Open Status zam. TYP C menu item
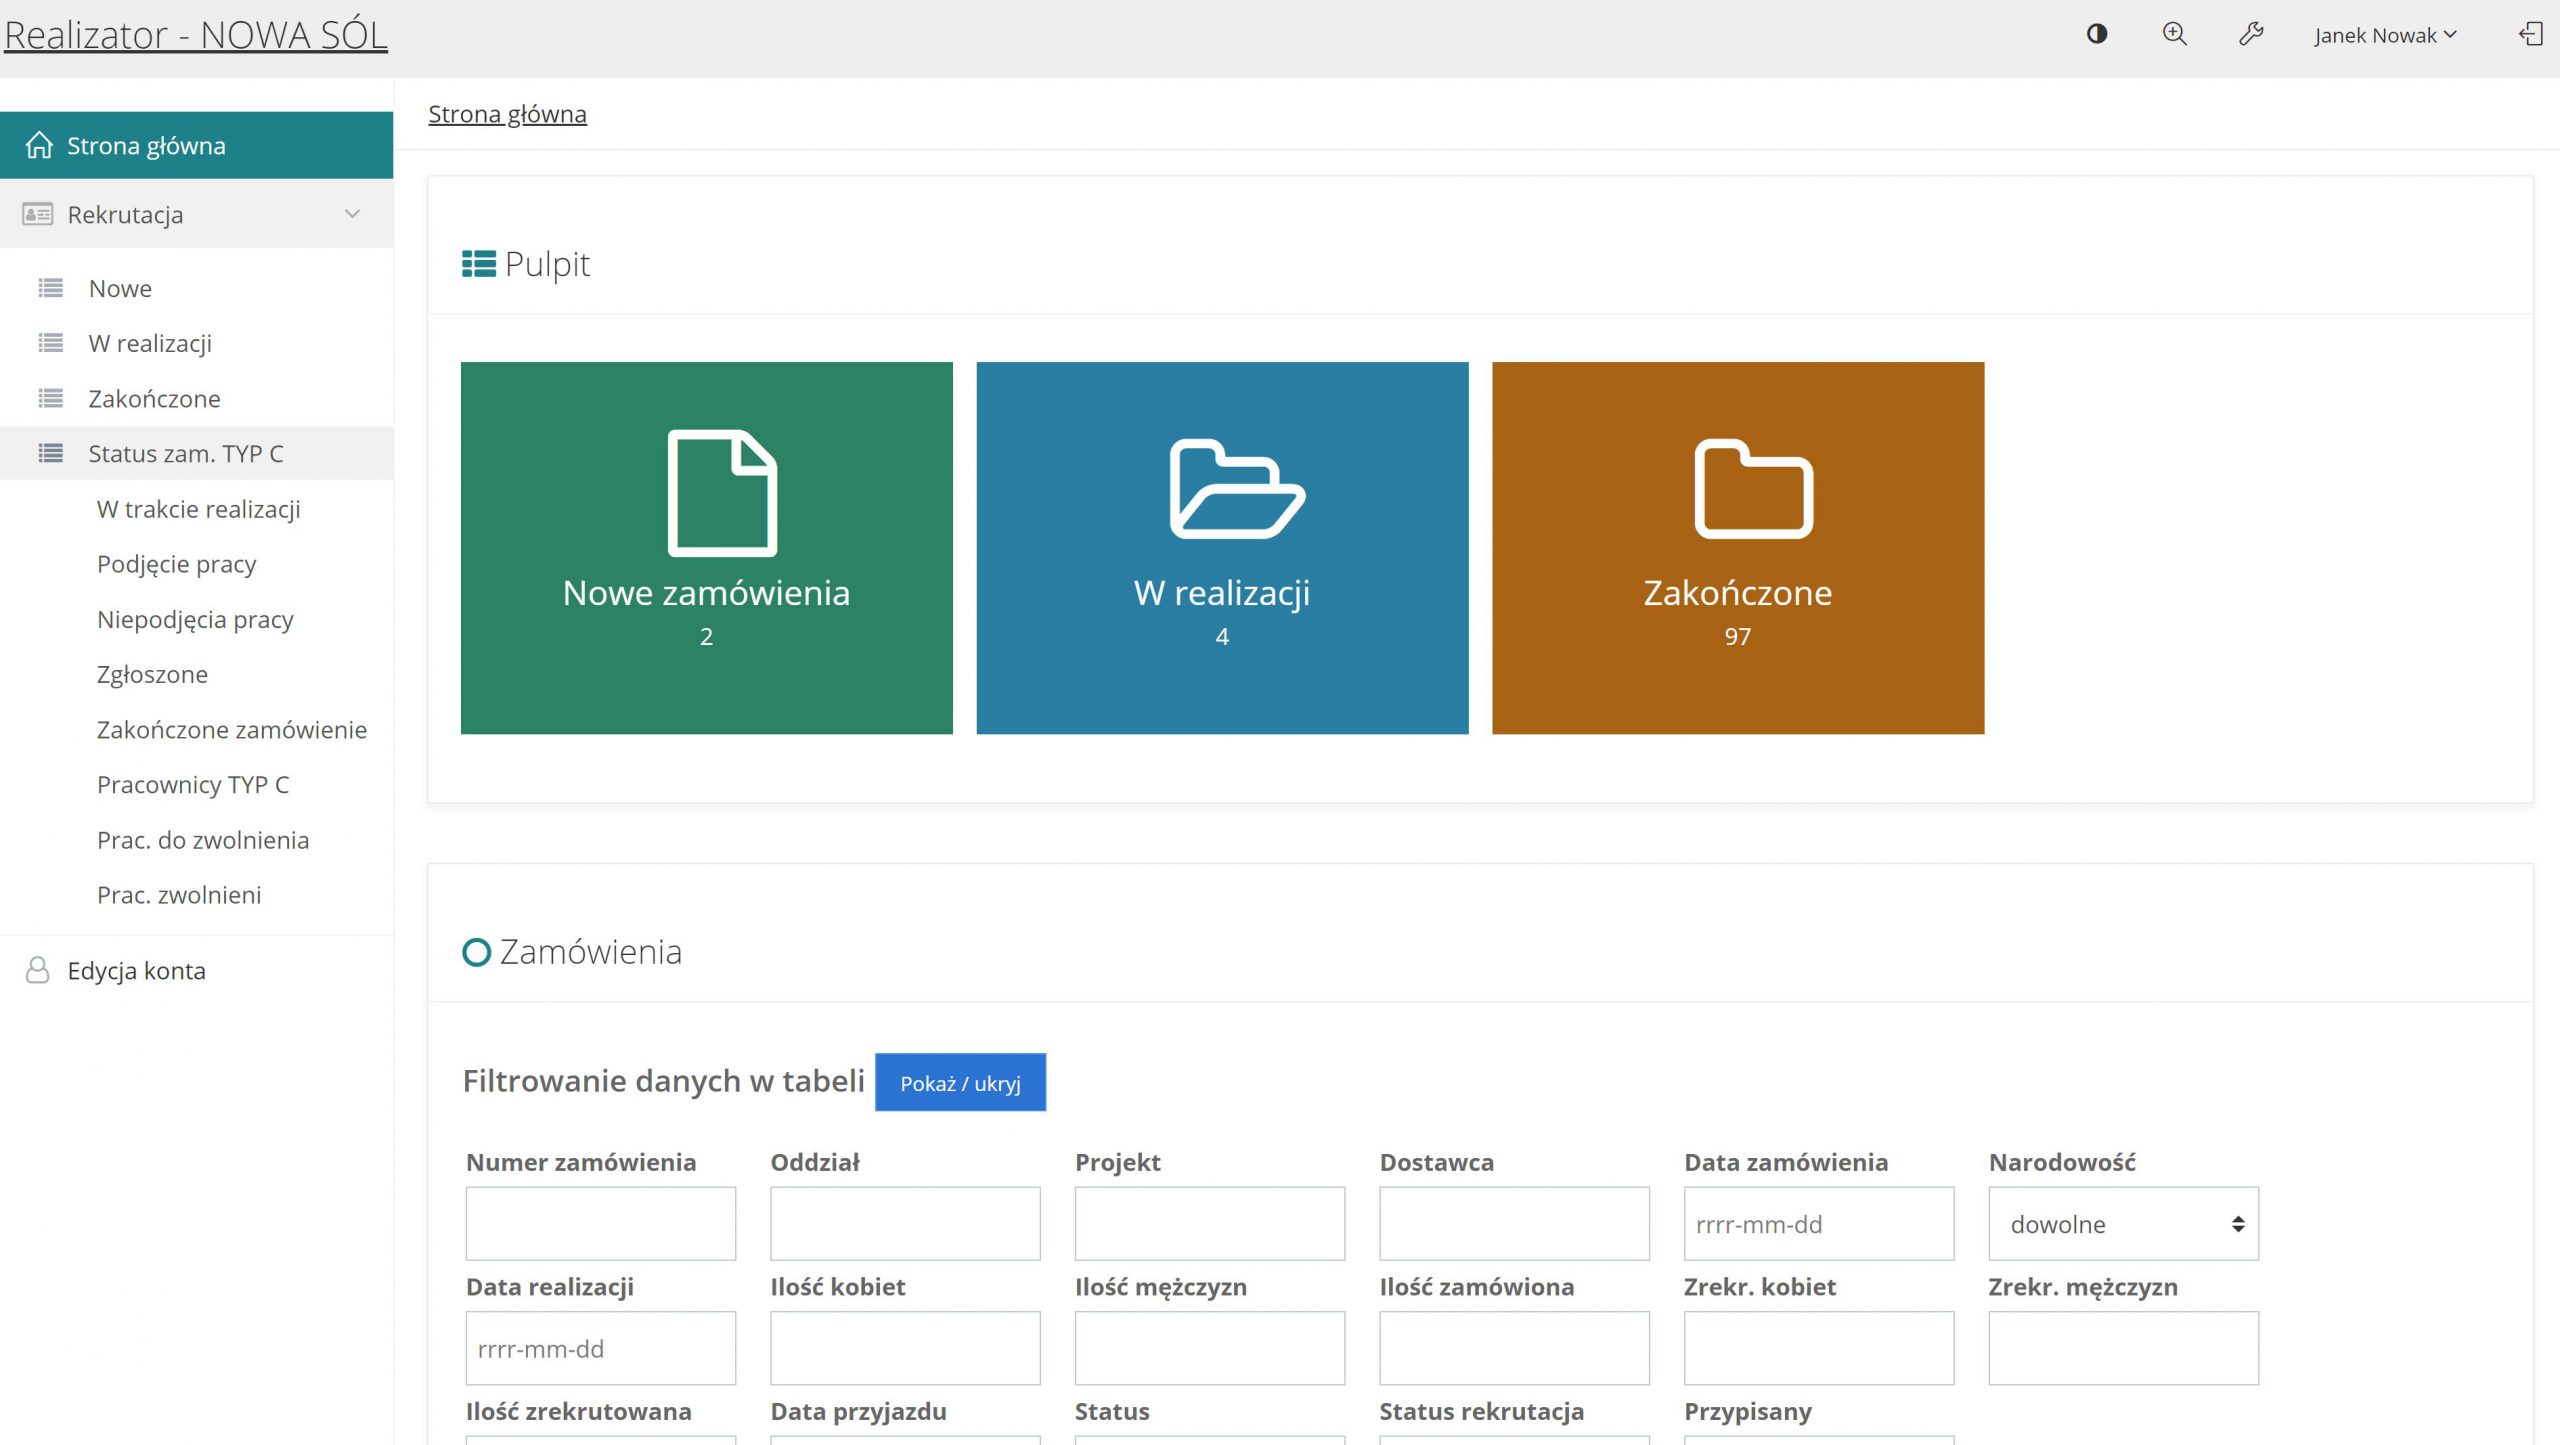This screenshot has height=1445, width=2560. pos(186,454)
